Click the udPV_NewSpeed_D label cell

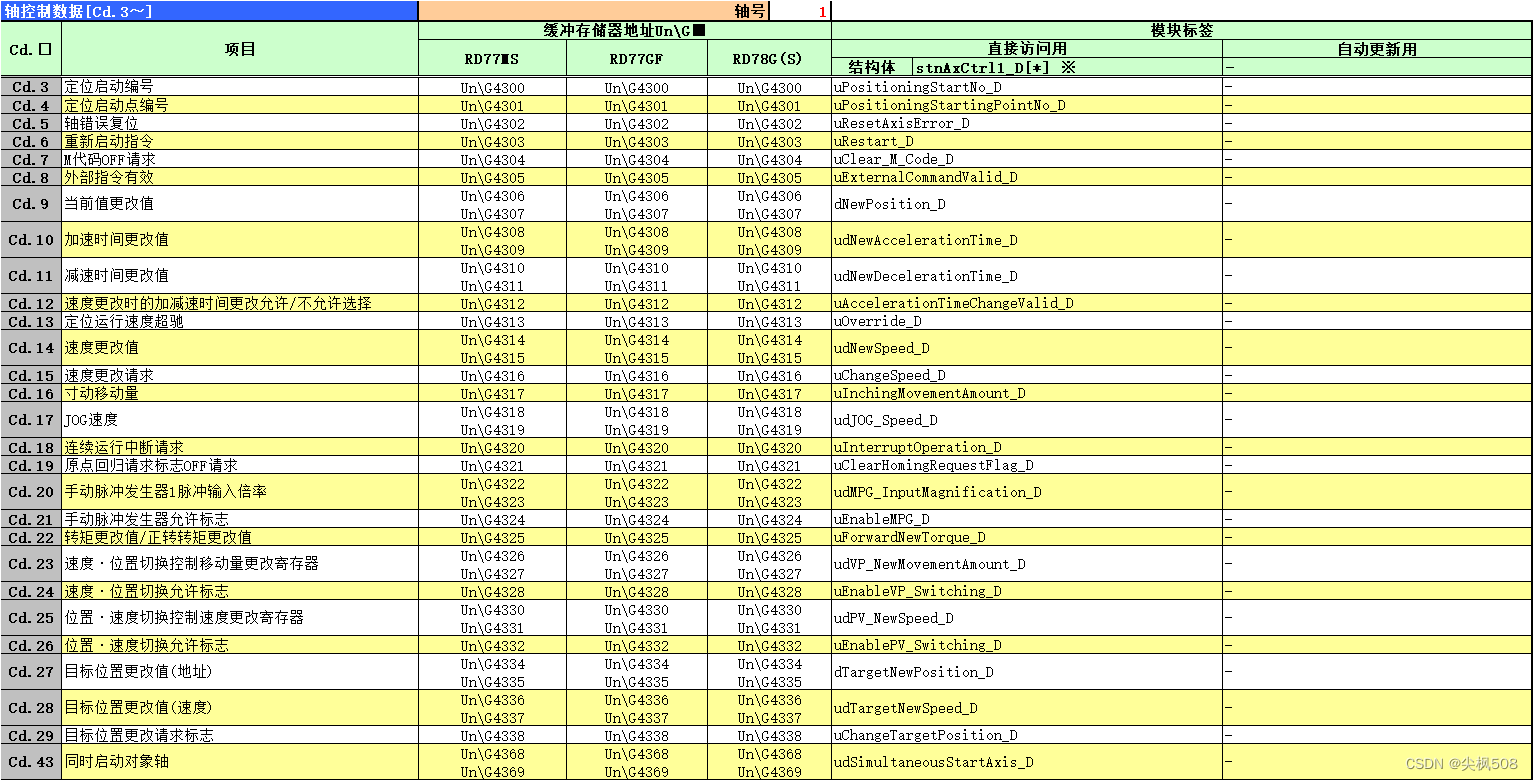1027,618
